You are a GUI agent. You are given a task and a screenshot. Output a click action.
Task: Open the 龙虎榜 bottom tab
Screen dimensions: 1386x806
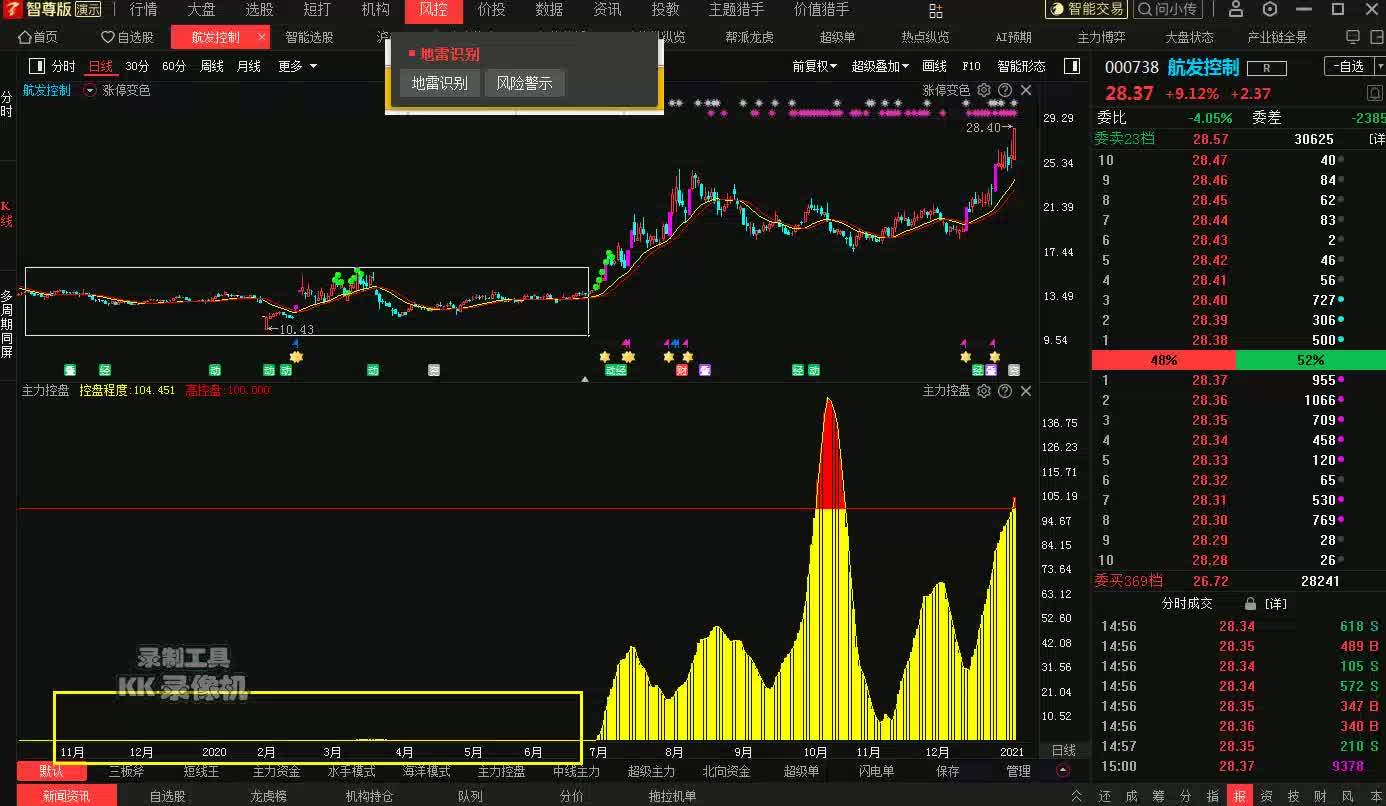(269, 796)
